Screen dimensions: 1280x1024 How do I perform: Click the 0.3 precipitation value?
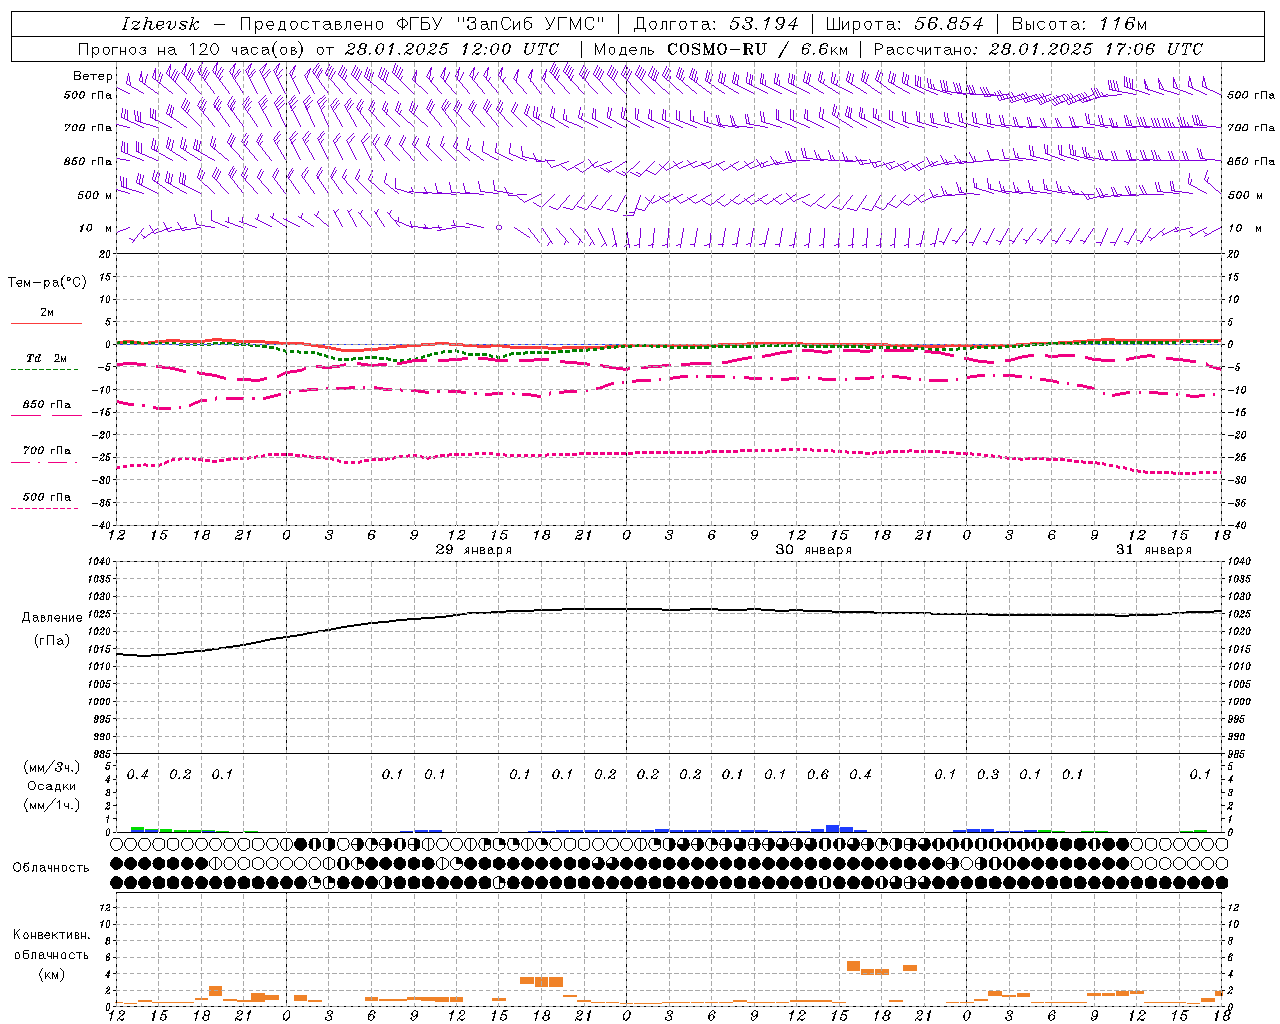tap(988, 774)
